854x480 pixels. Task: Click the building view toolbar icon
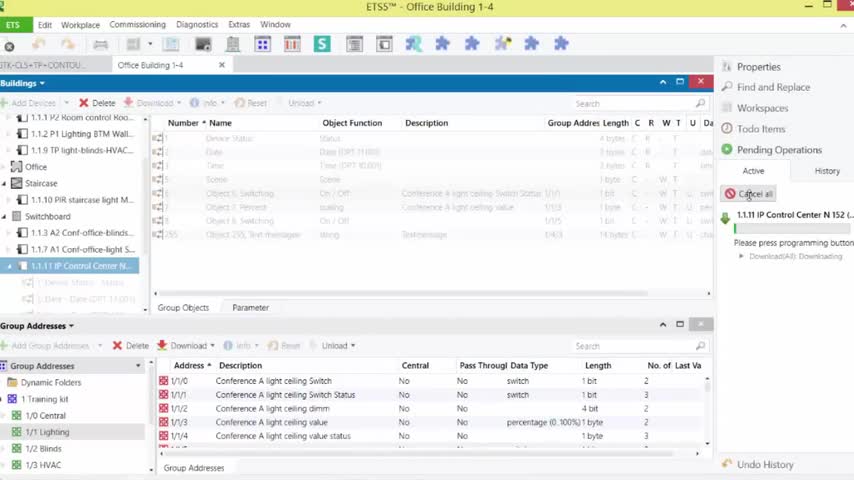[233, 44]
